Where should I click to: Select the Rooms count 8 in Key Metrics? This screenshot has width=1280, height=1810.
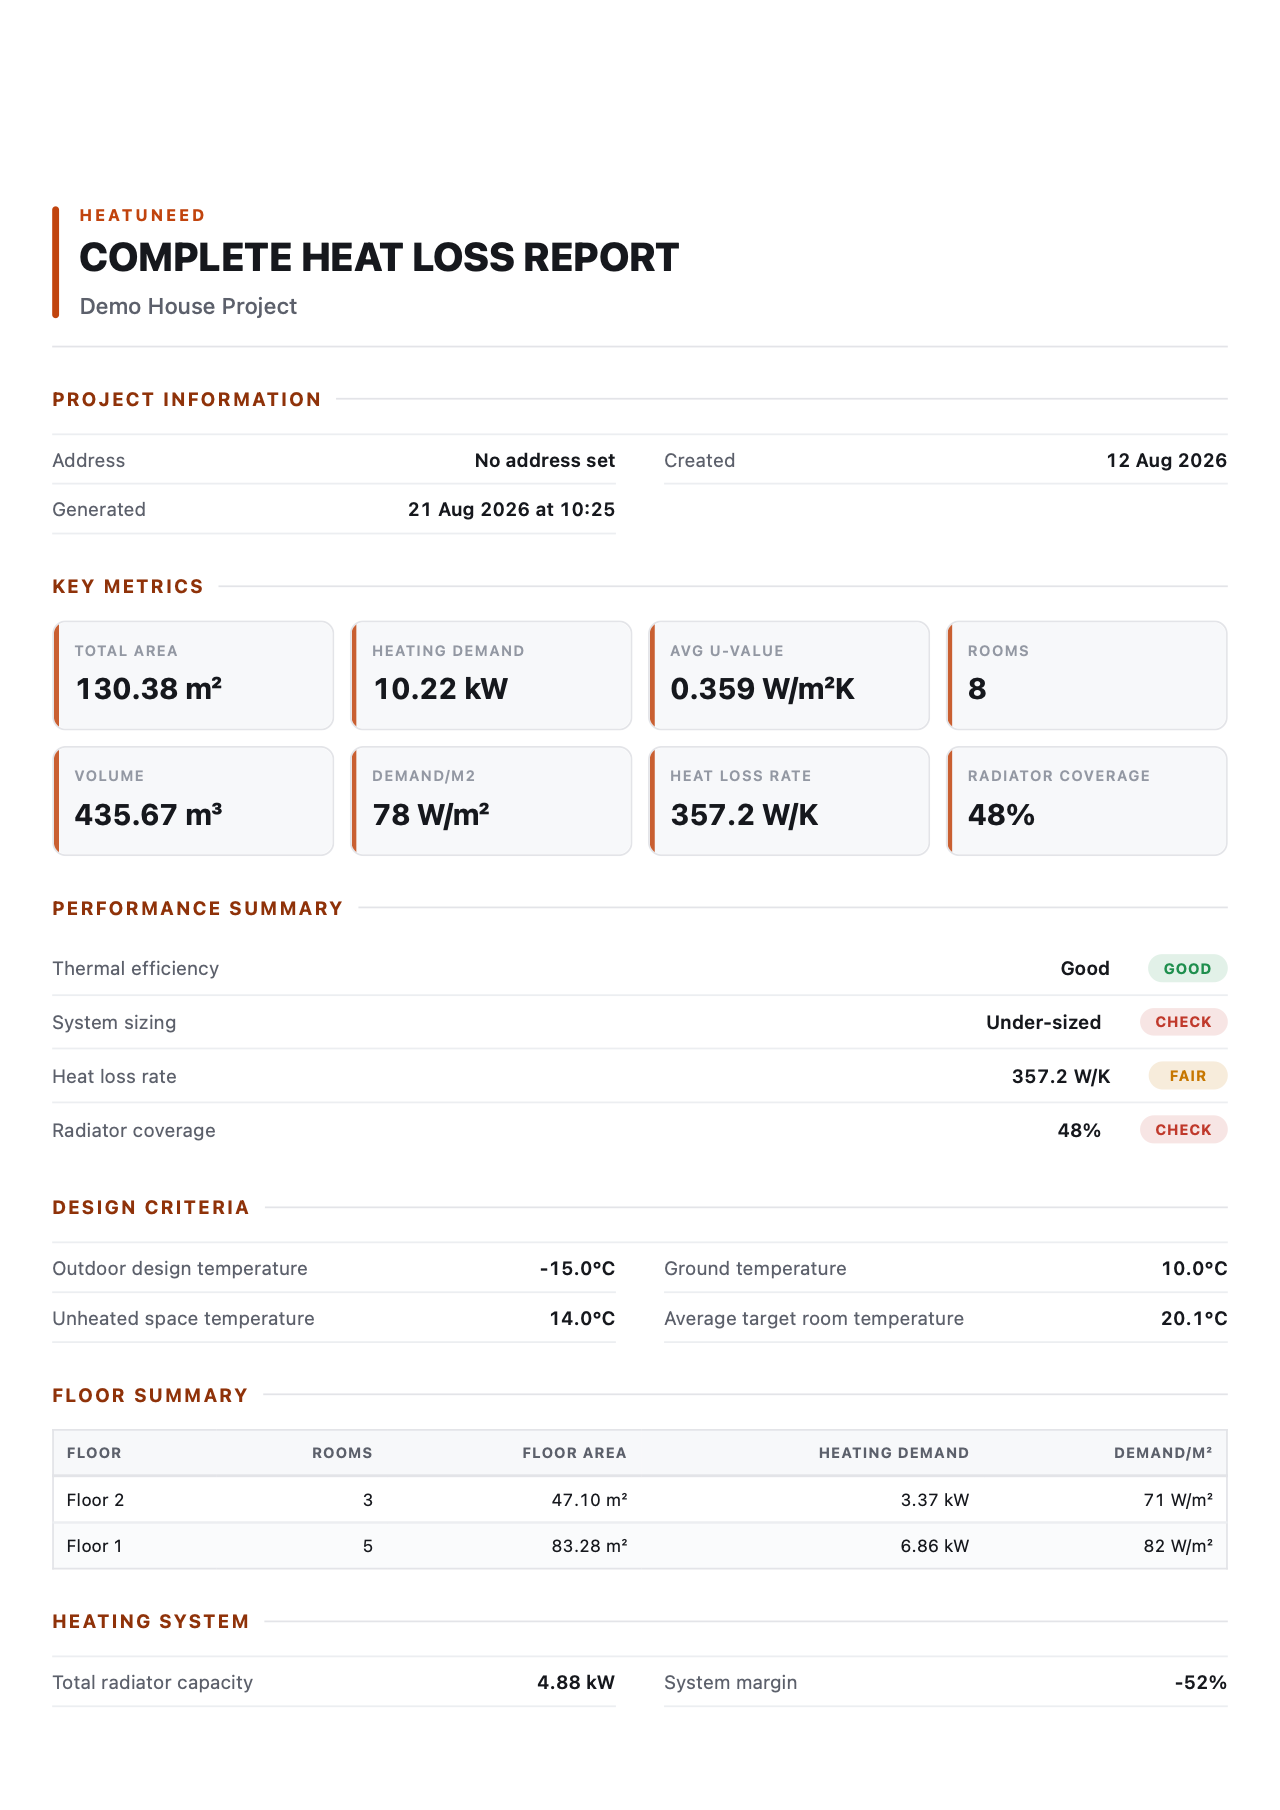pyautogui.click(x=977, y=689)
